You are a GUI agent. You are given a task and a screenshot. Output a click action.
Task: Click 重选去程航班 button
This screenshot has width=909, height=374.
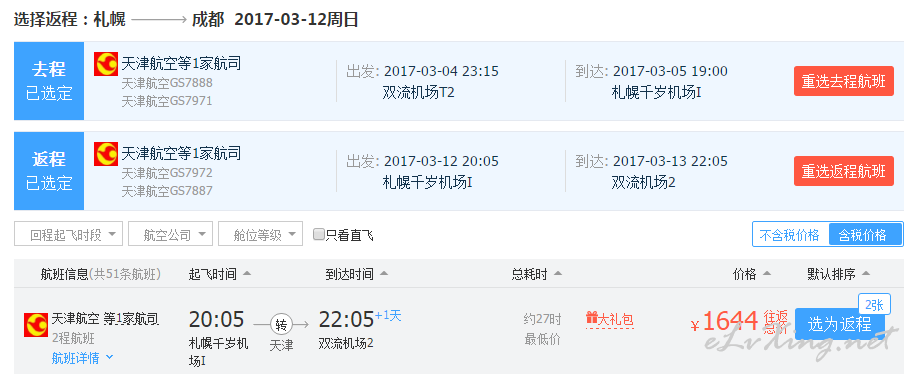coord(843,81)
